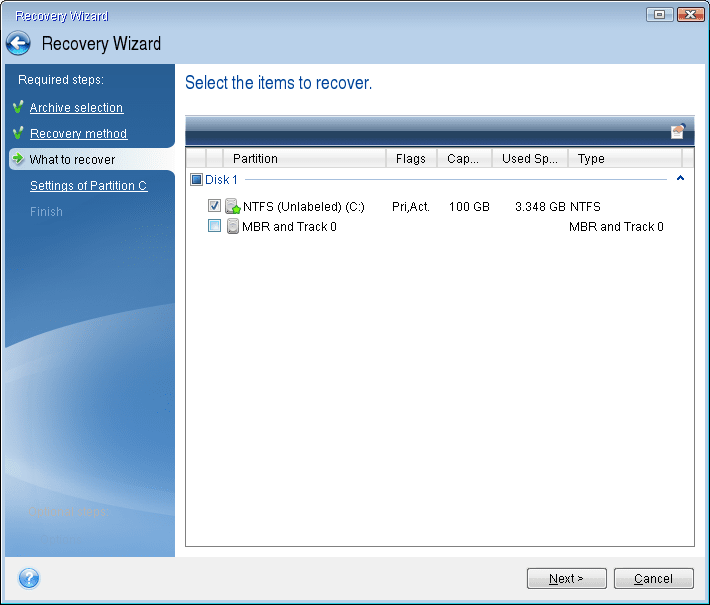710x605 pixels.
Task: Click the back arrow in the wizard header
Action: (18, 44)
